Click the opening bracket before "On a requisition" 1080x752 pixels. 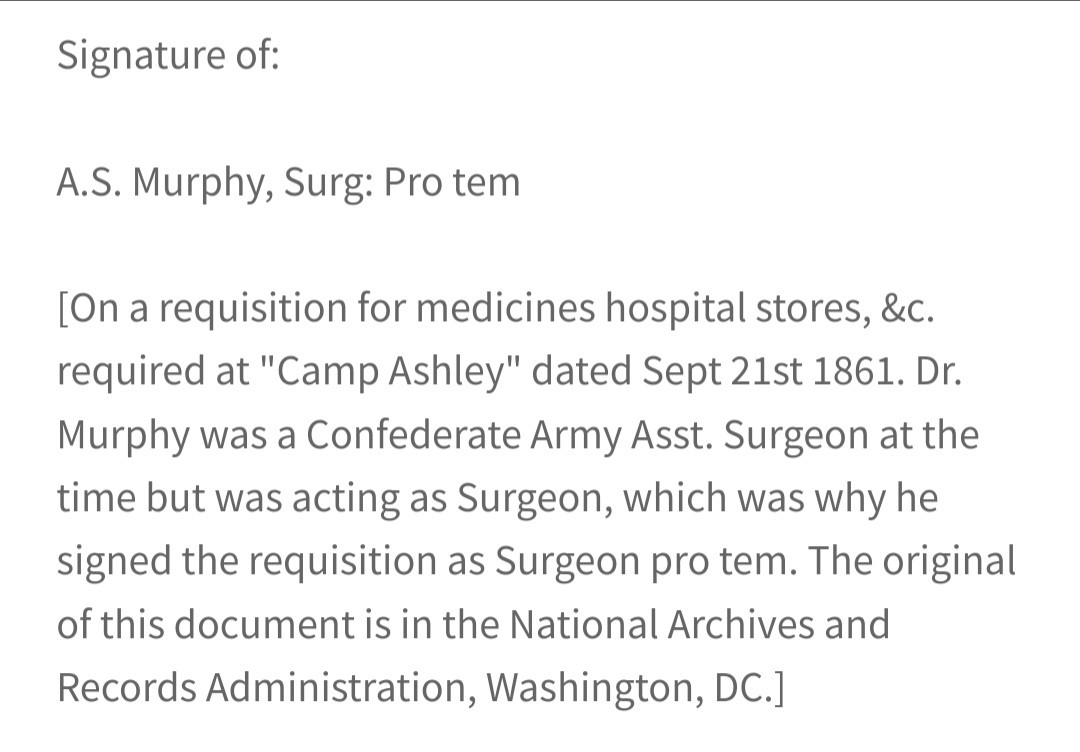coord(63,308)
